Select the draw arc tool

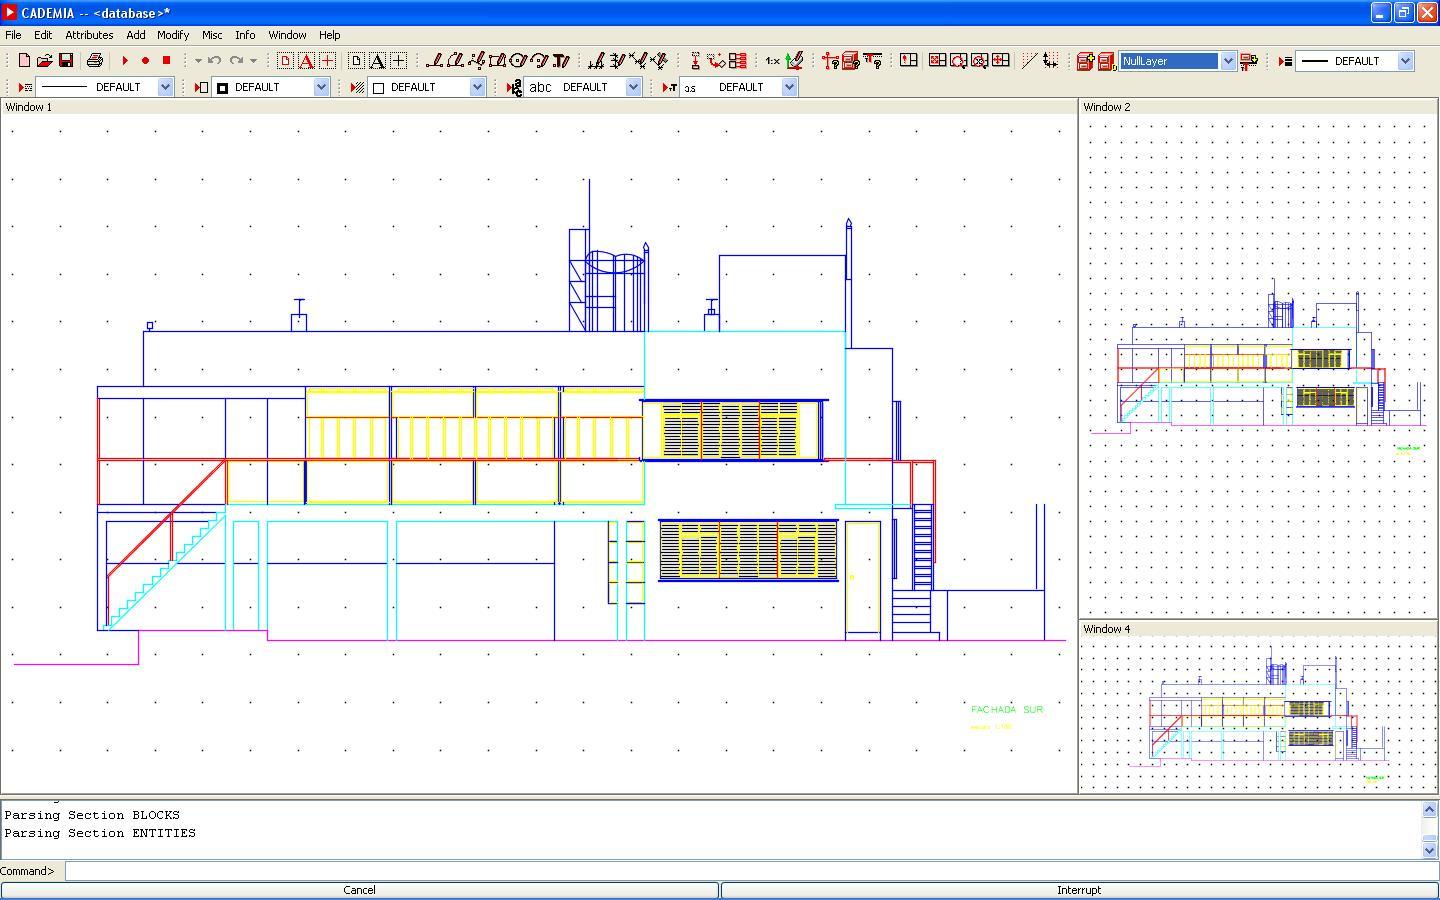[x=539, y=61]
